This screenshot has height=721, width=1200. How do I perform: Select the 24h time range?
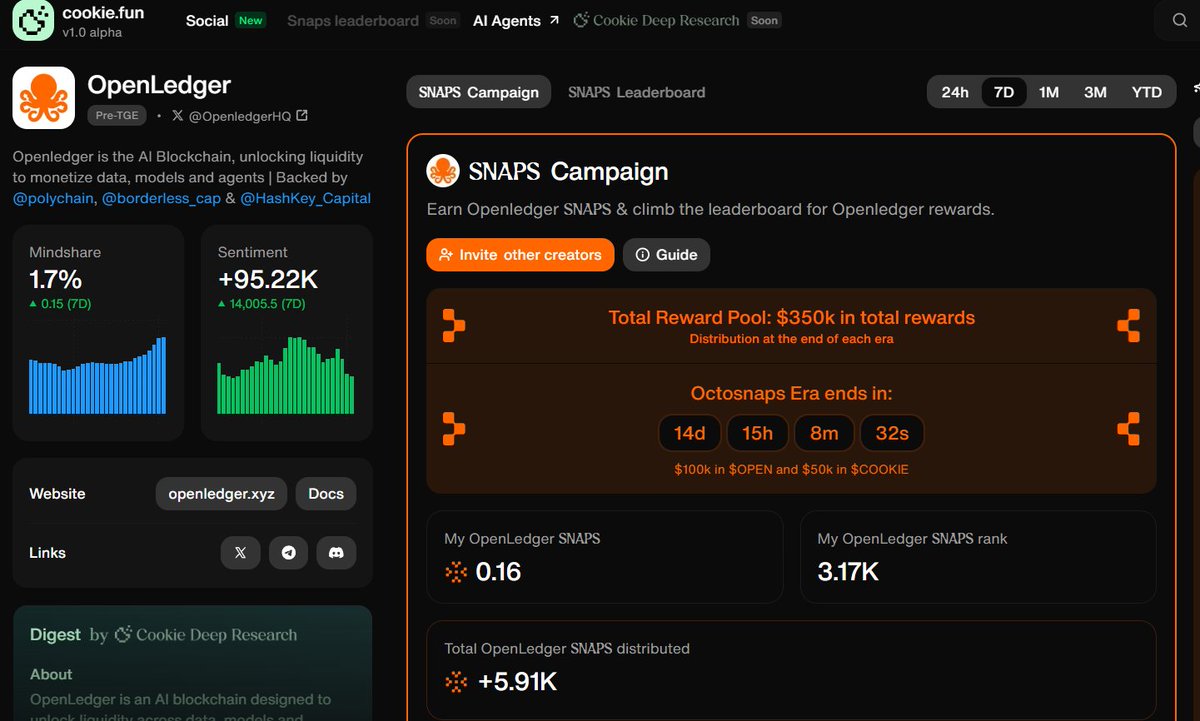[x=955, y=91]
